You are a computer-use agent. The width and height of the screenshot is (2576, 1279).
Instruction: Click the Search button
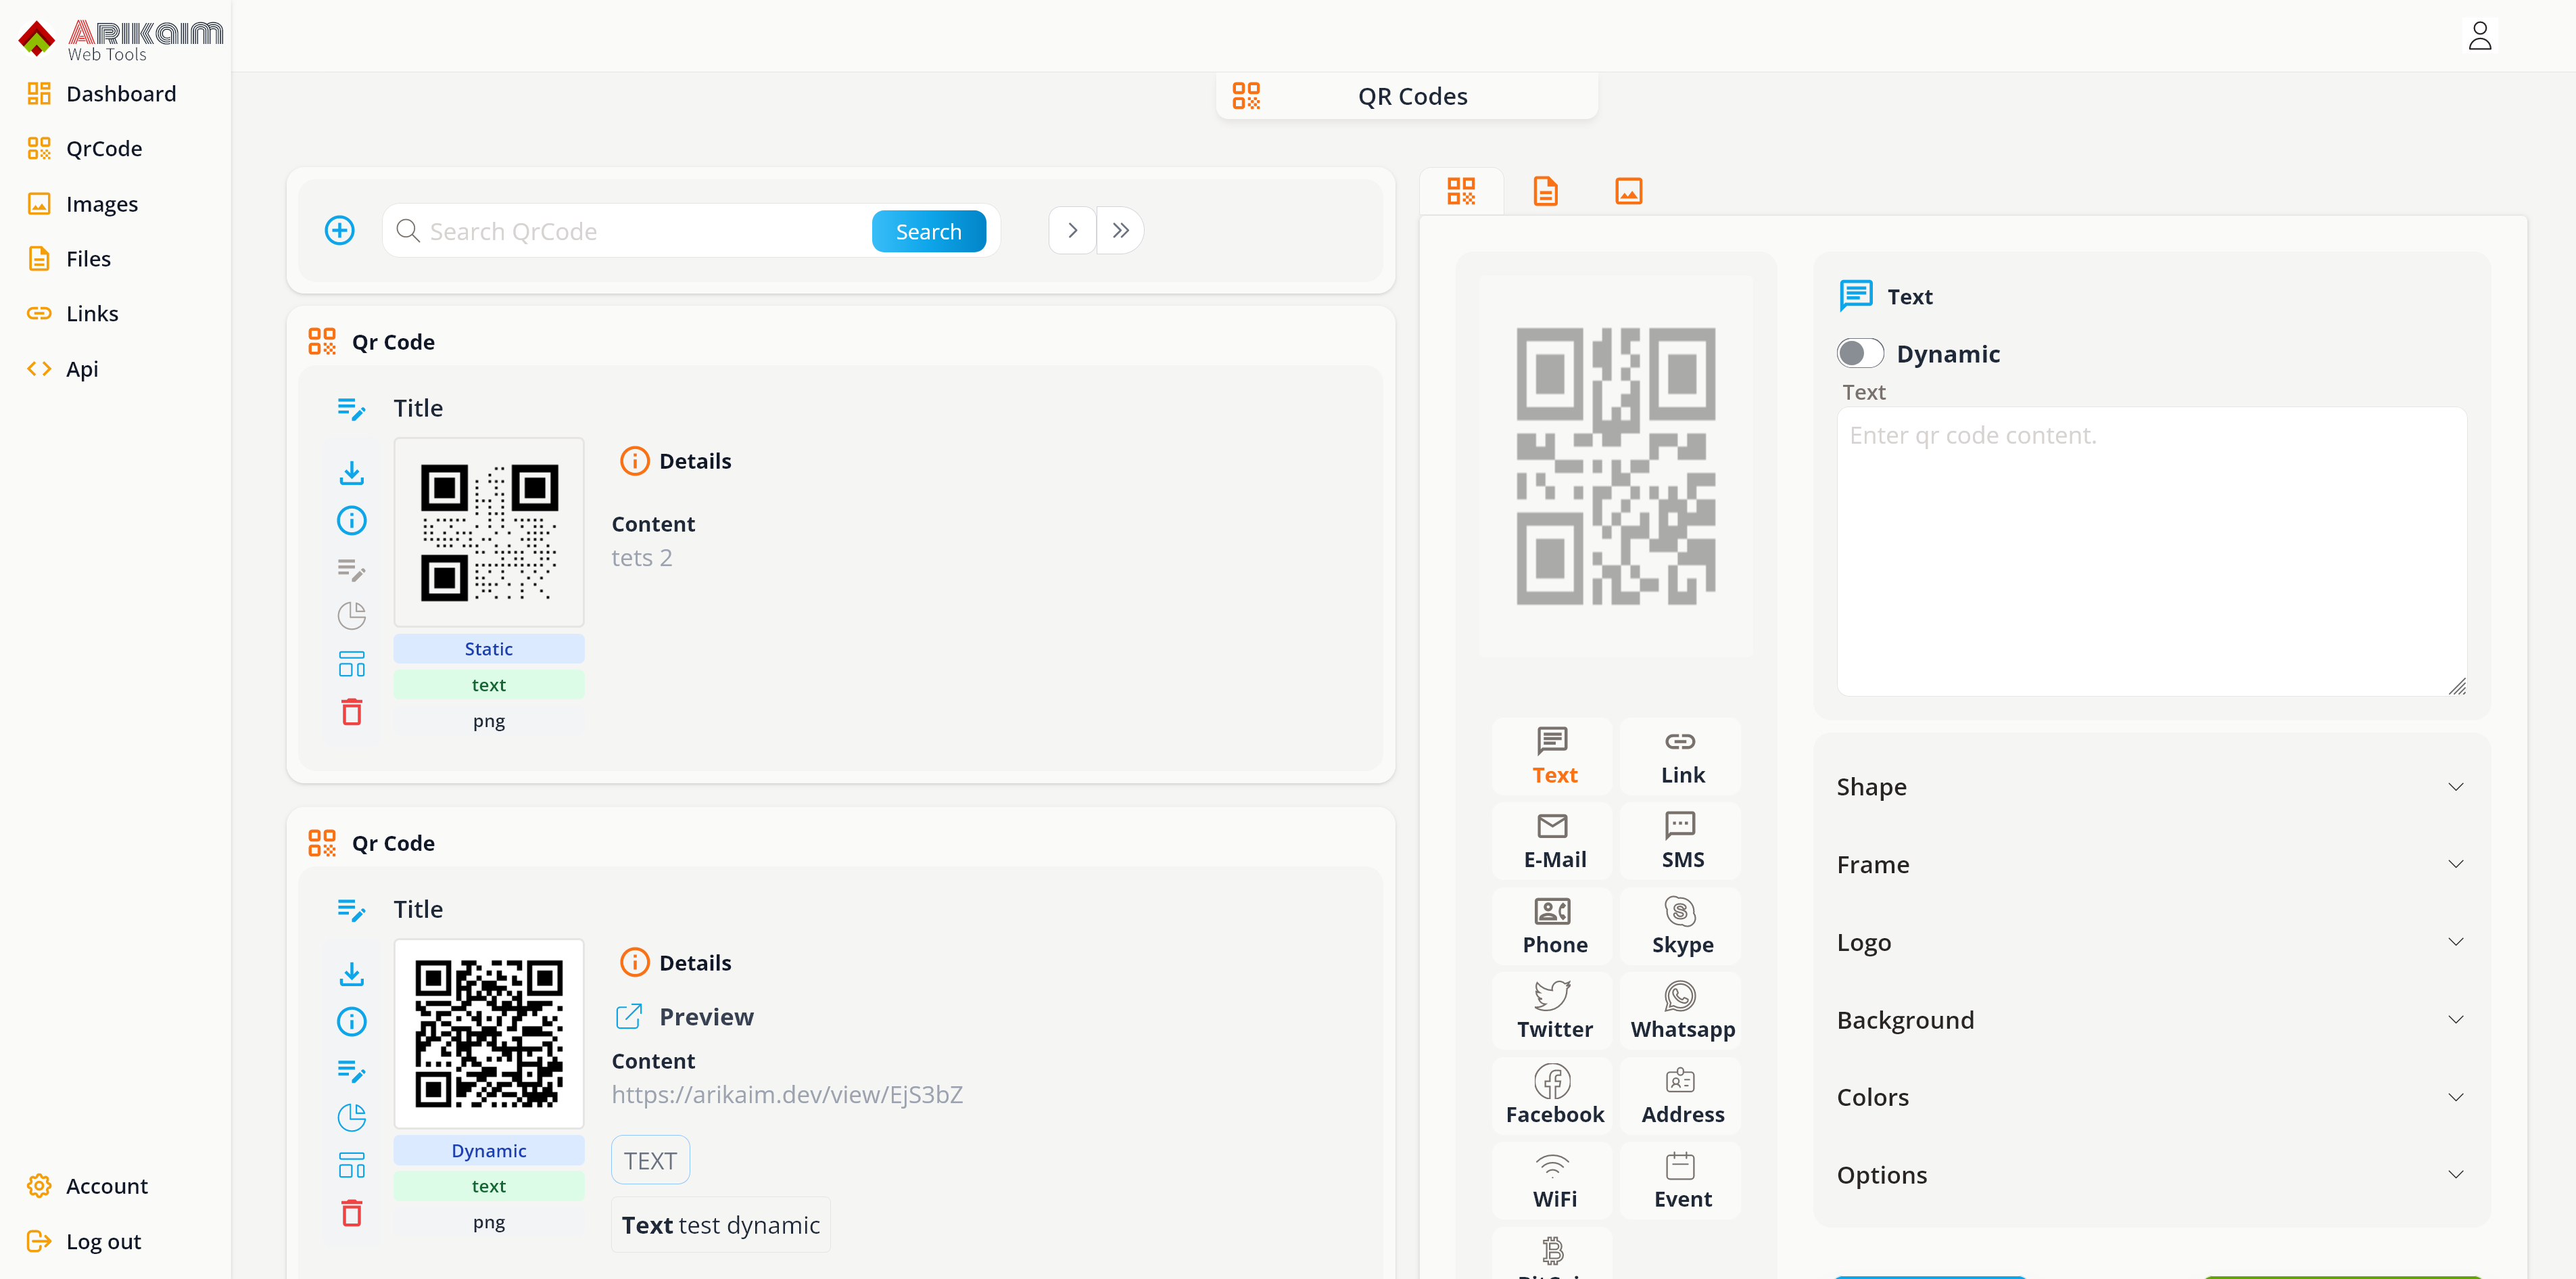(928, 230)
